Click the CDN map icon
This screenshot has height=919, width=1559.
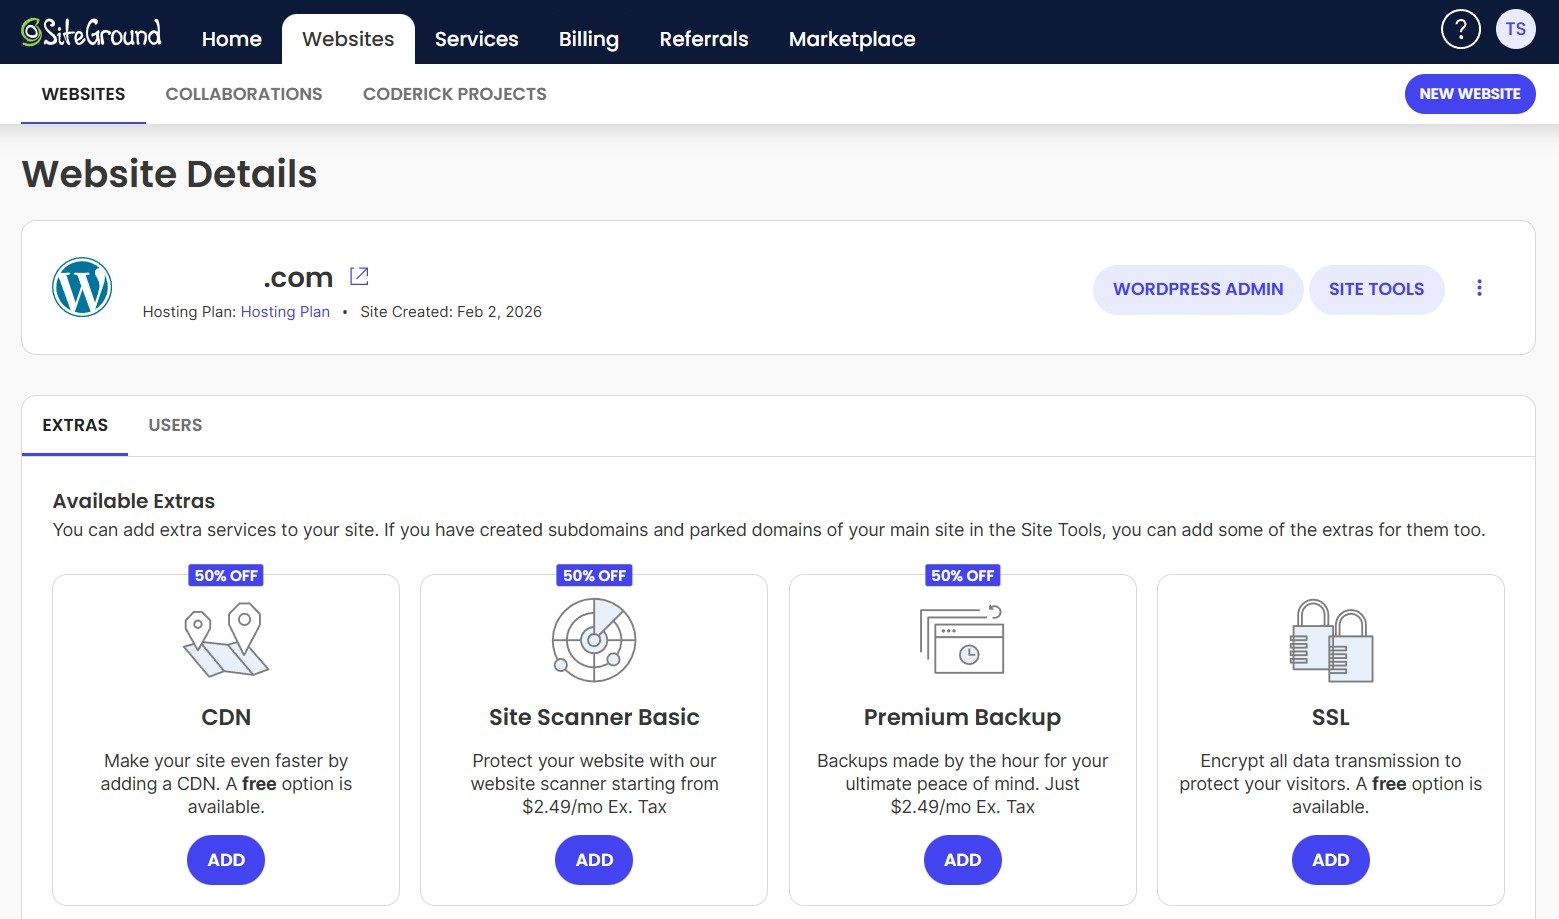[225, 640]
